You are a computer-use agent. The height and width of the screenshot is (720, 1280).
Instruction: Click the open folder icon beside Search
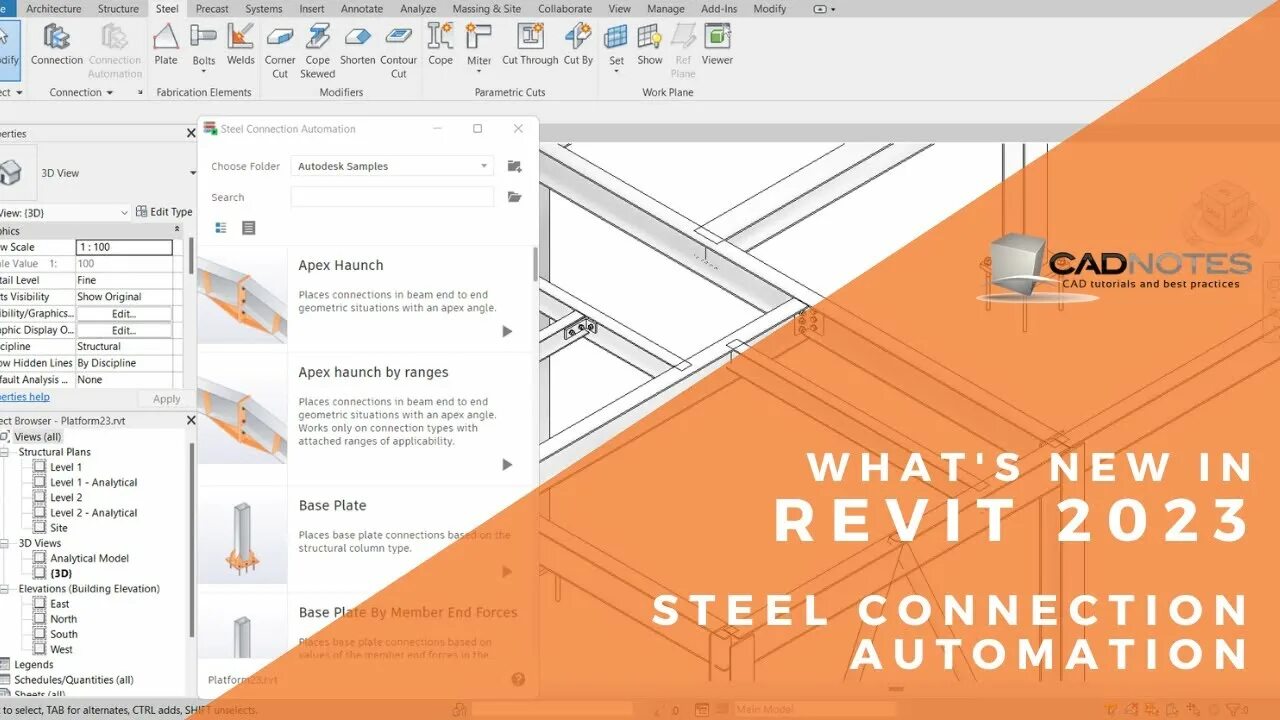515,197
